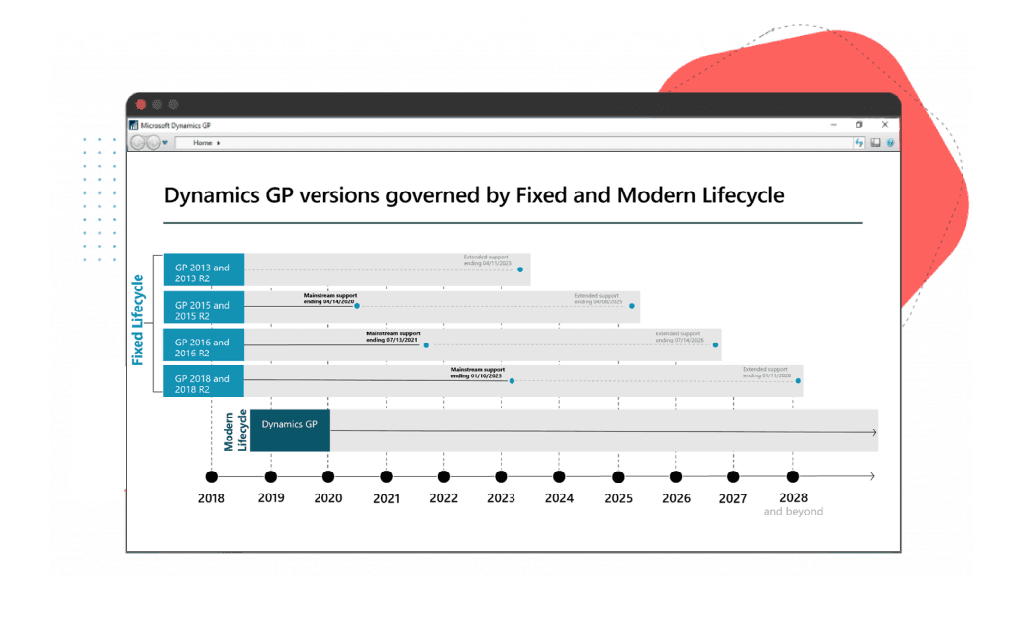Click the forward navigation arrow icon
Viewport: 1024px width, 630px height.
click(152, 141)
